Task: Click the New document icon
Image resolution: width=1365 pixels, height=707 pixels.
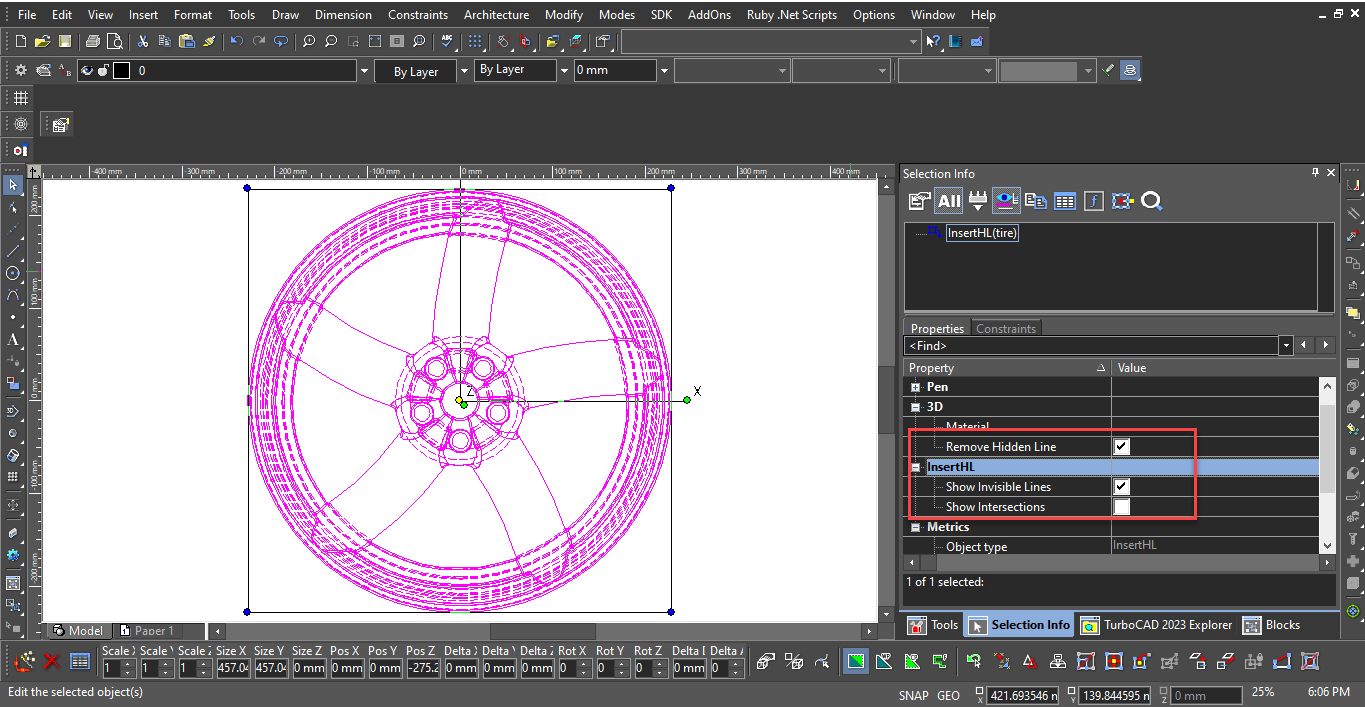Action: tap(21, 41)
